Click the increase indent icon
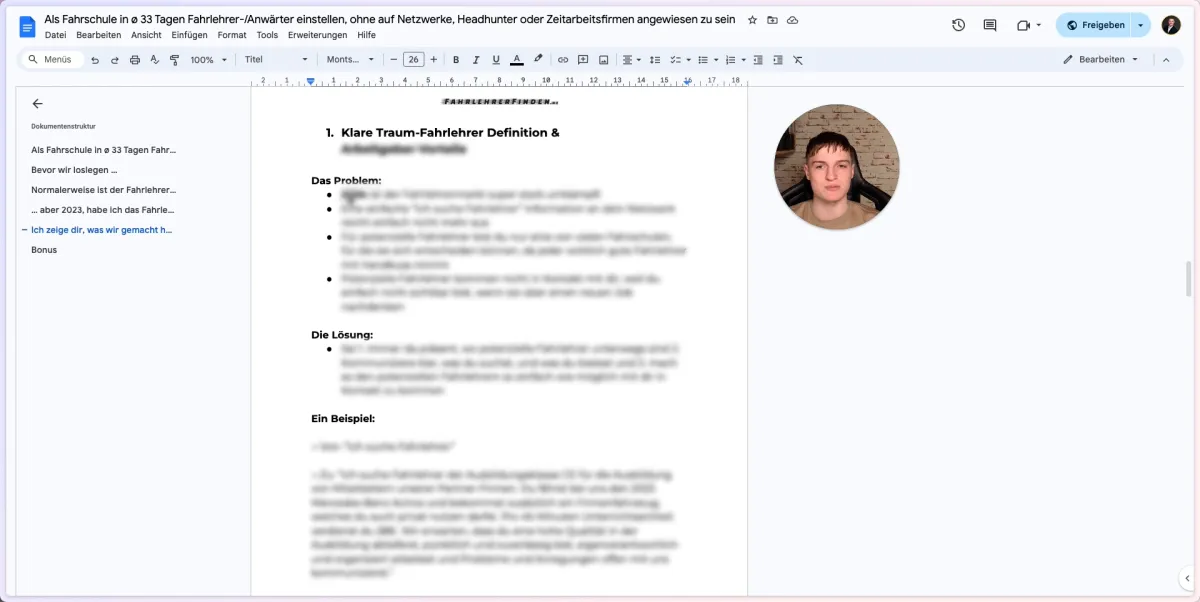 pyautogui.click(x=778, y=60)
